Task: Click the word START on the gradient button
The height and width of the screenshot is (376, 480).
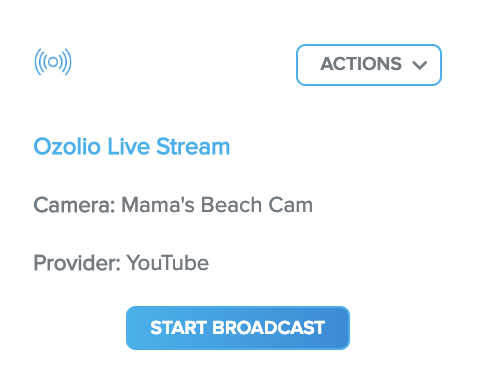Action: (178, 328)
